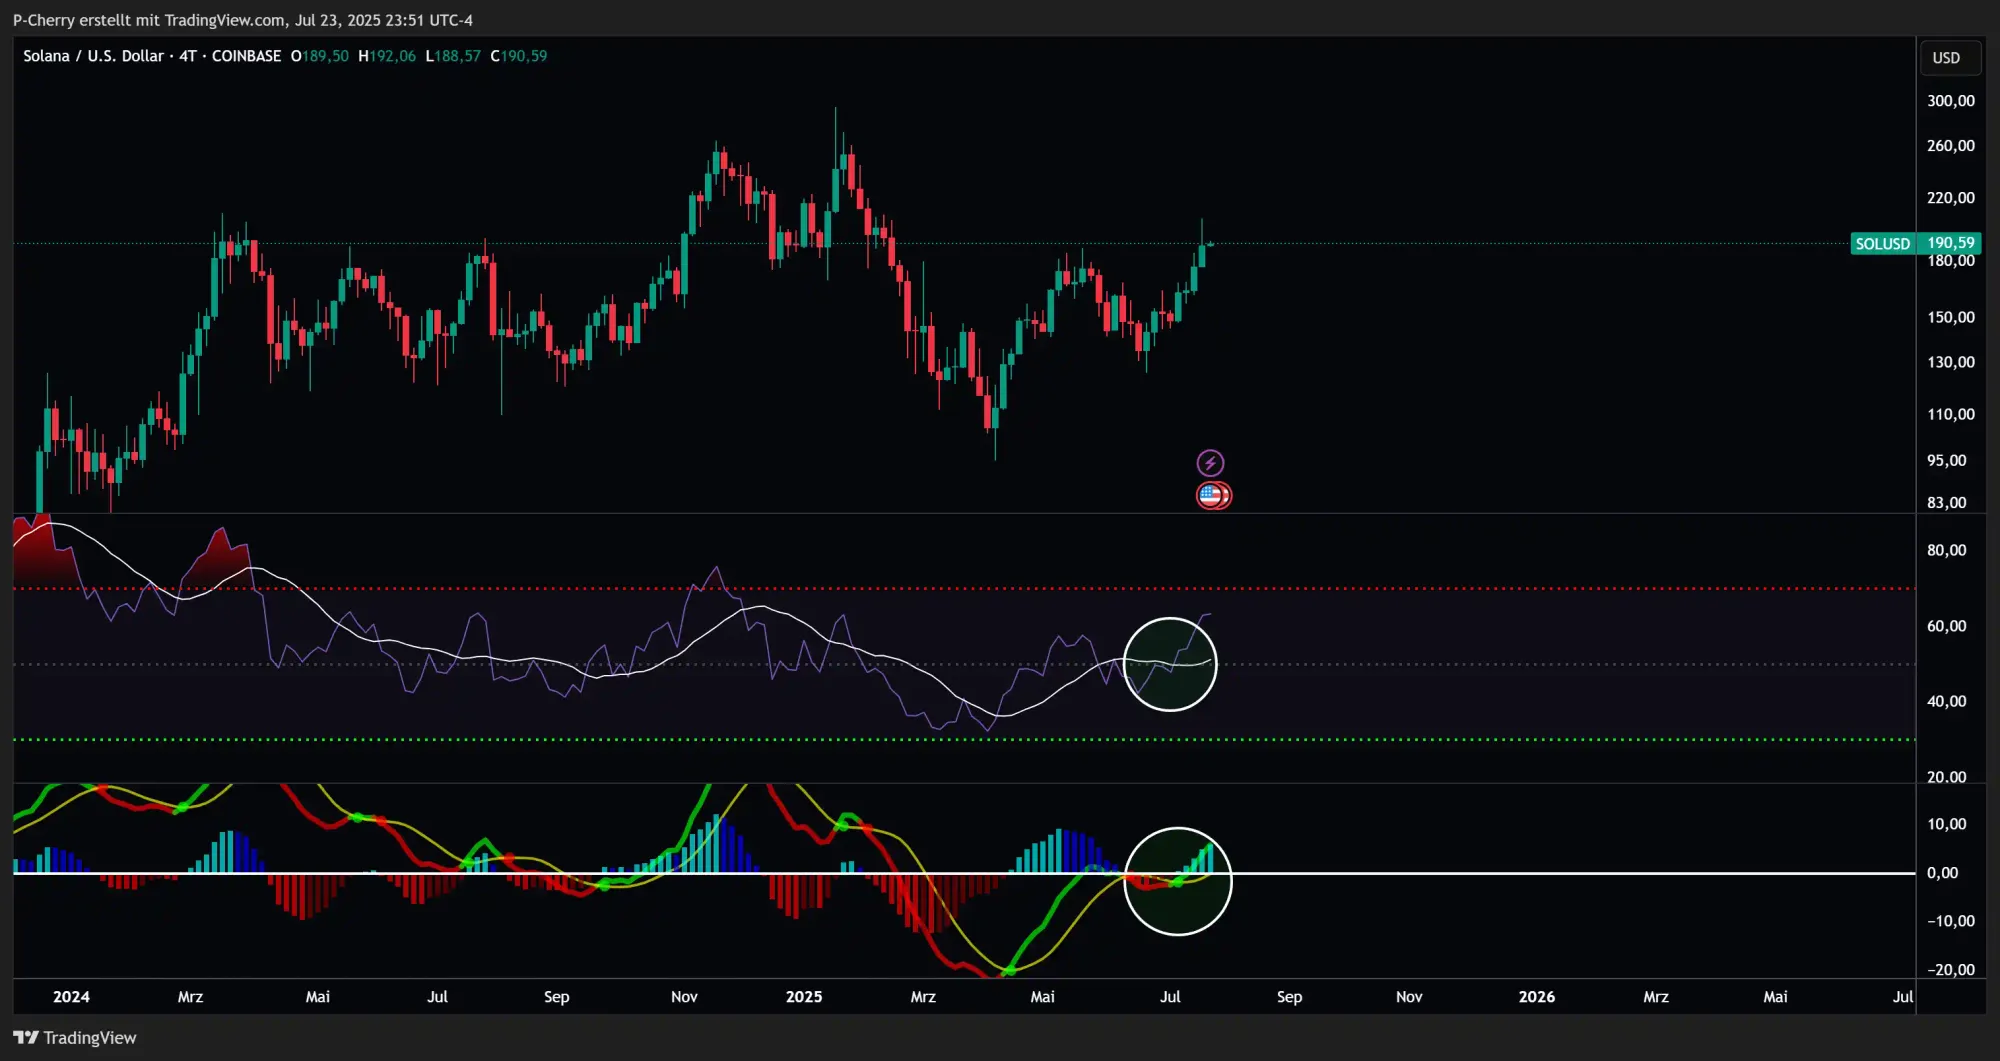Click the 83,00 price axis label
The height and width of the screenshot is (1061, 2000).
coord(1947,502)
